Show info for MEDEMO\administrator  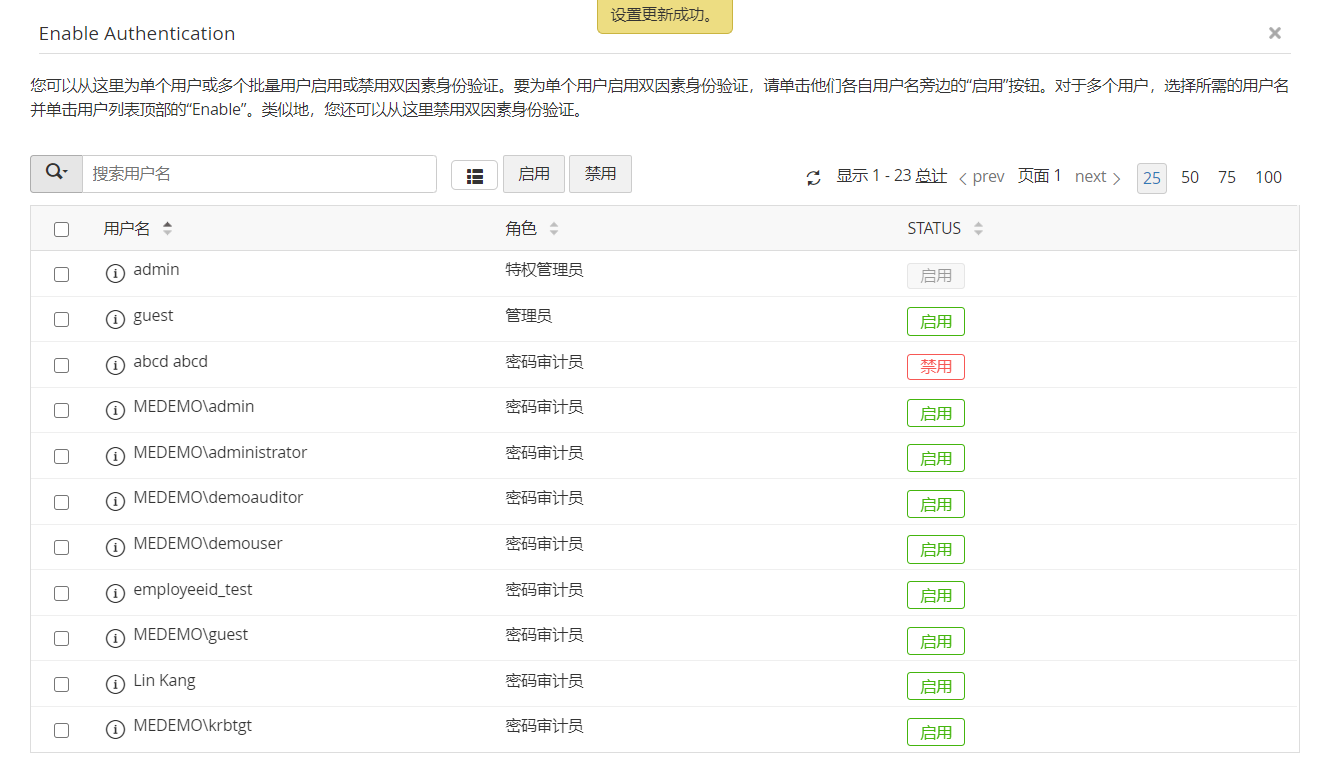(x=115, y=456)
